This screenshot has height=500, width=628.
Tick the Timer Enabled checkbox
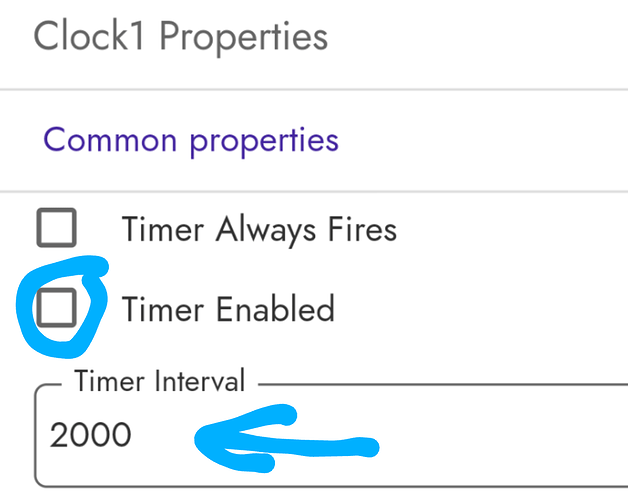tap(57, 309)
